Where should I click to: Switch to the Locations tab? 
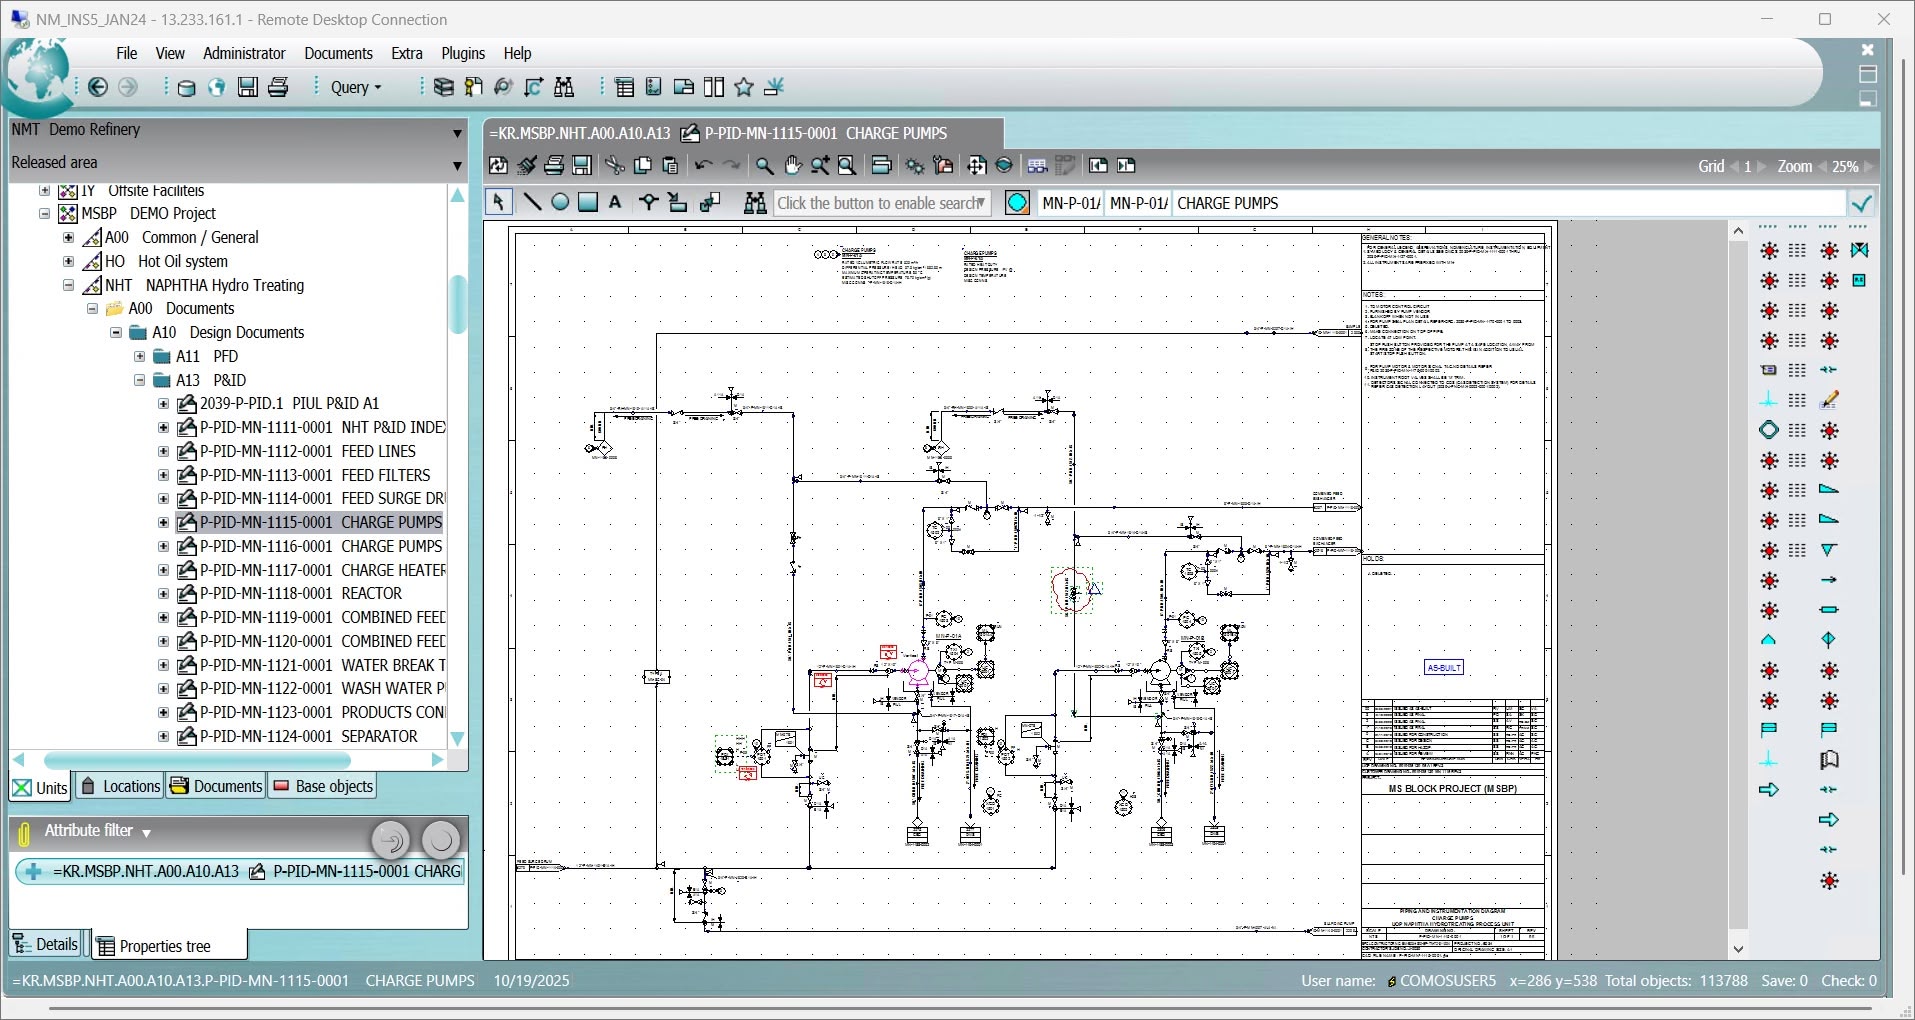click(121, 786)
